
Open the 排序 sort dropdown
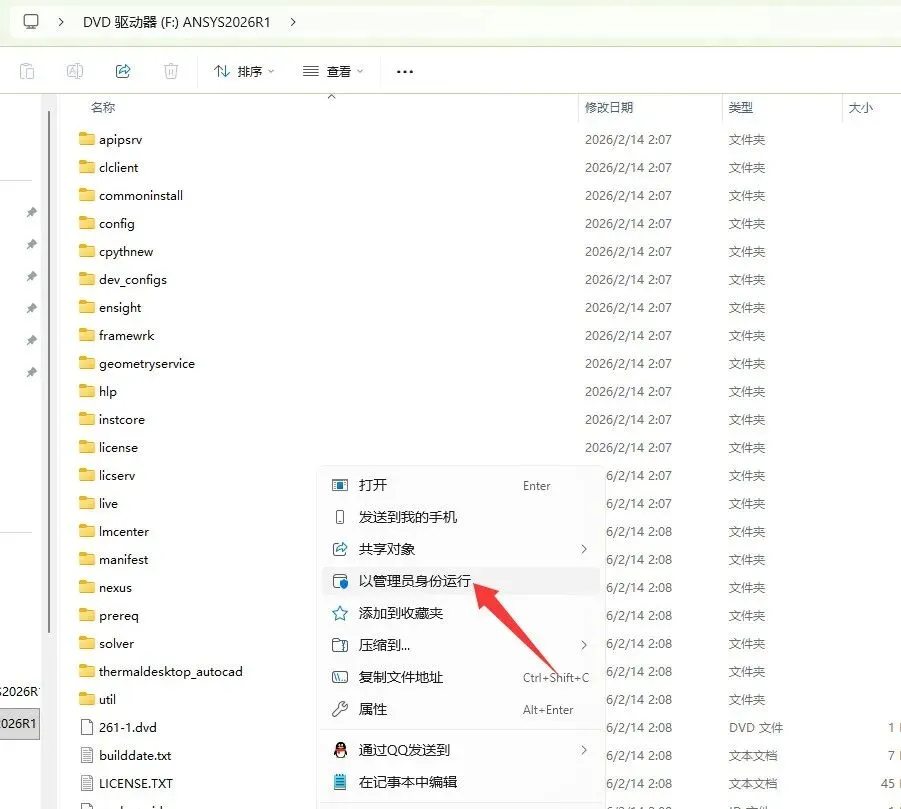(x=244, y=71)
